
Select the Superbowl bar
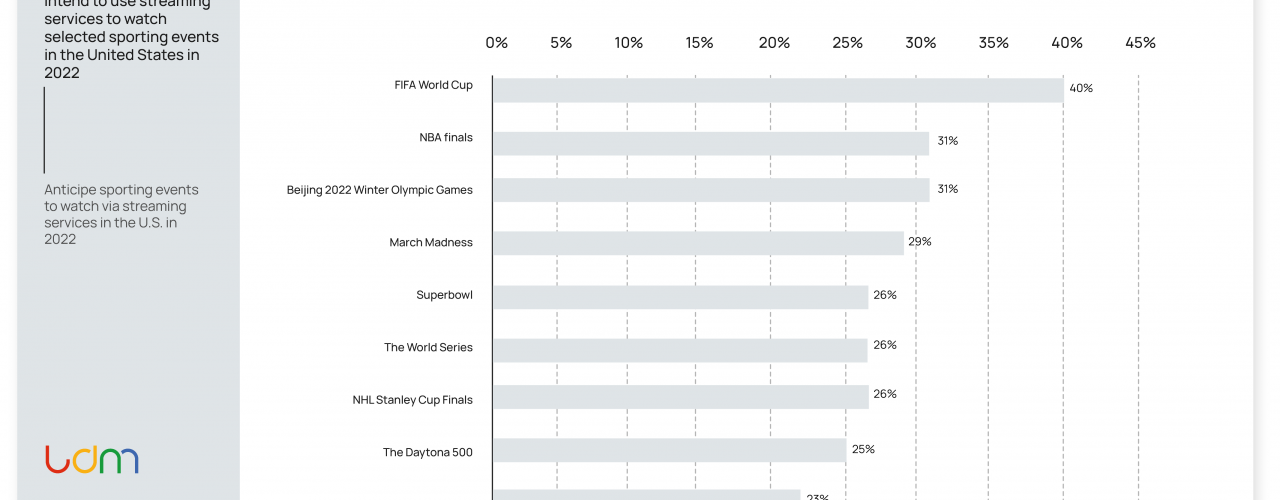coord(680,297)
